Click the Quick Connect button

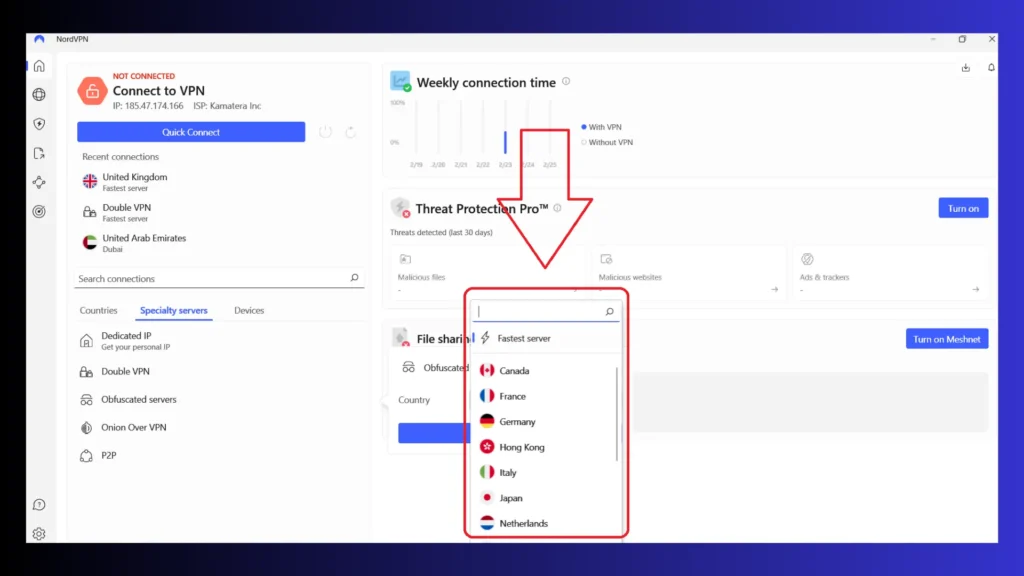191,132
